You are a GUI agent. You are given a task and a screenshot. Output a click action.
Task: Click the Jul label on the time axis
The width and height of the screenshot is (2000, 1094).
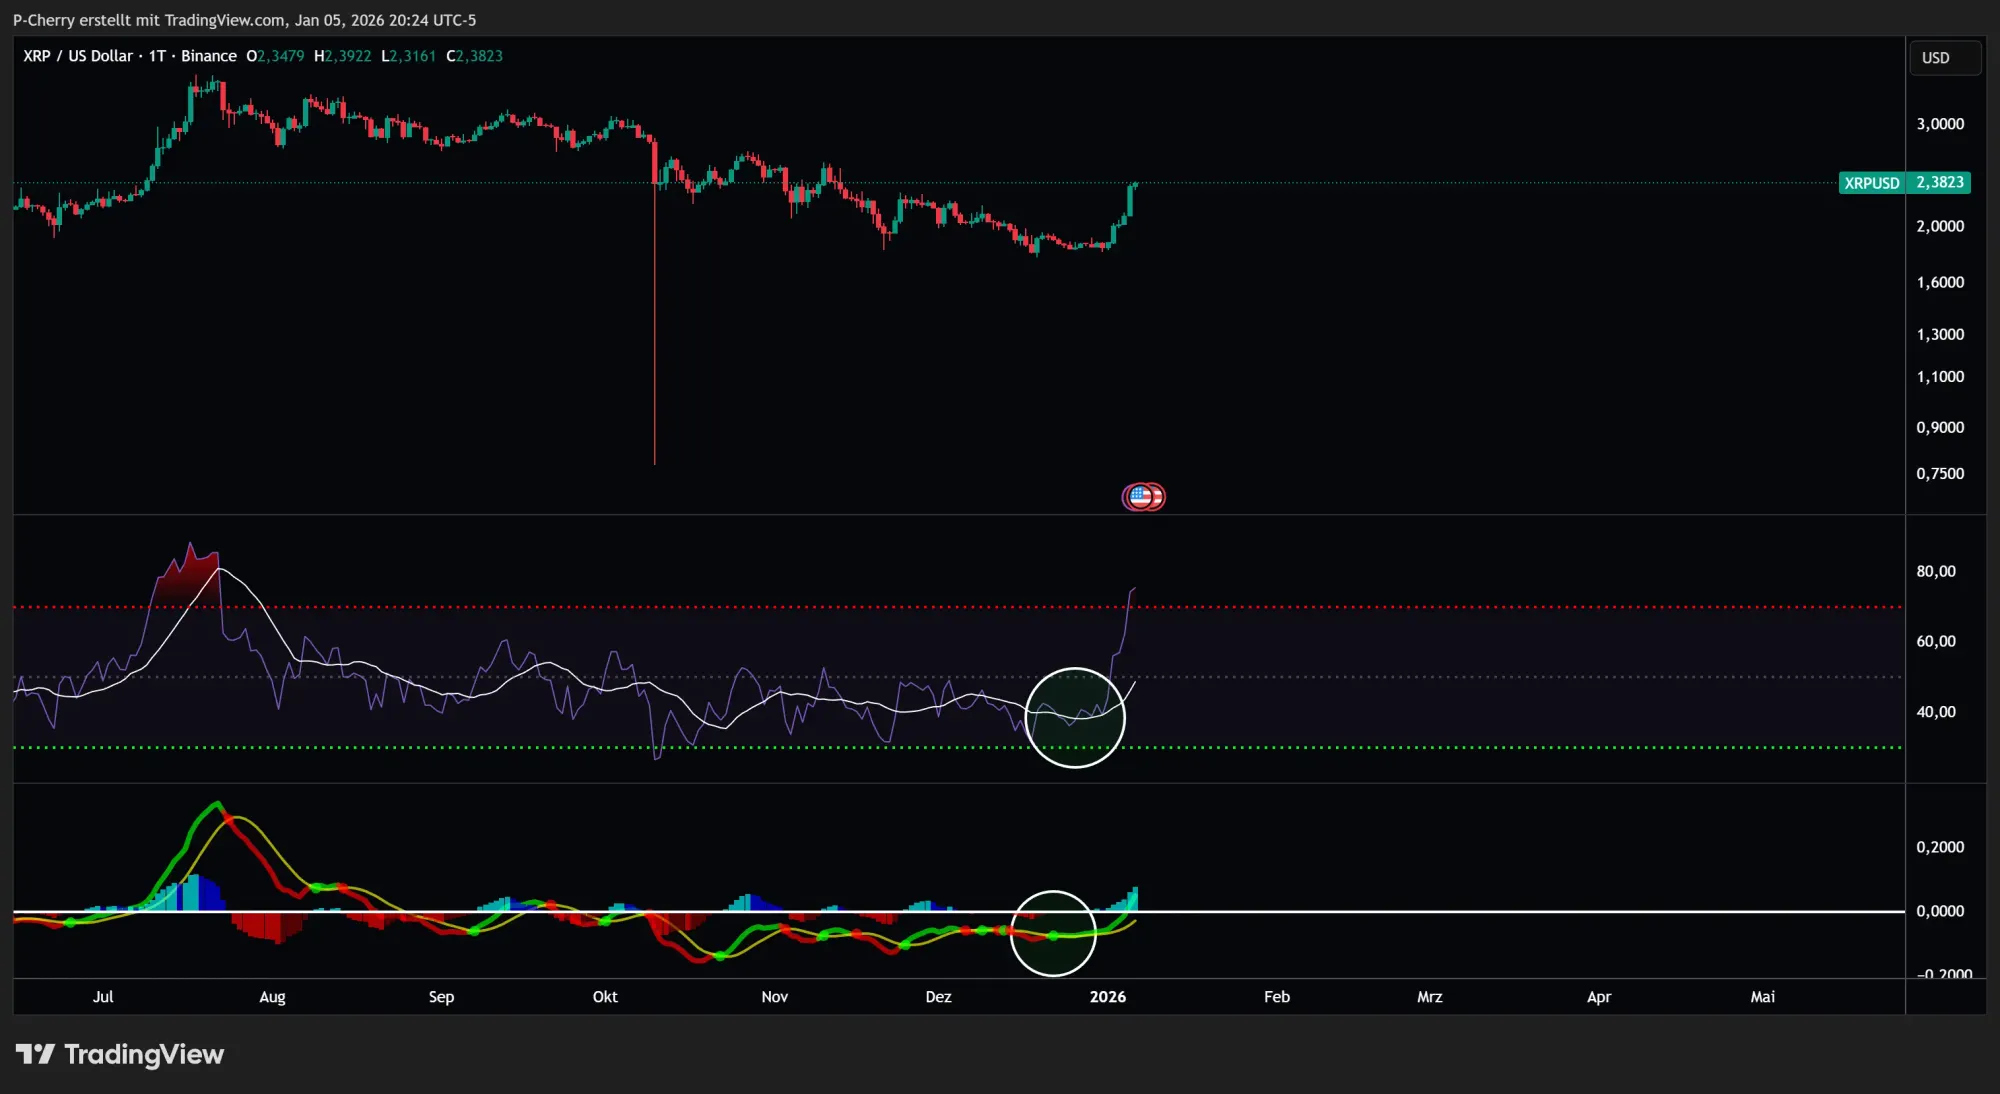[x=103, y=997]
